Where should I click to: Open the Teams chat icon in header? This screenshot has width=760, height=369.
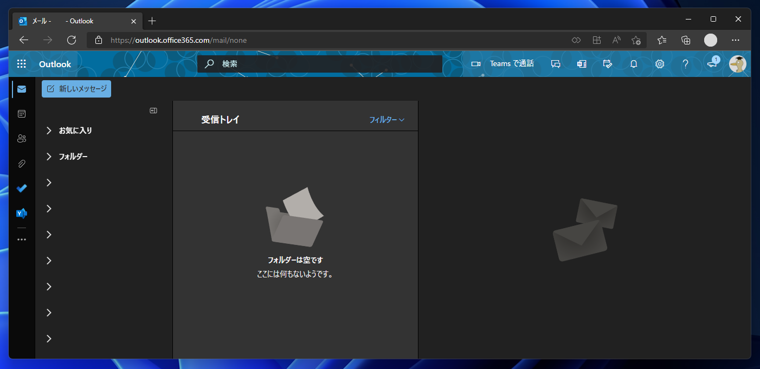coord(555,64)
